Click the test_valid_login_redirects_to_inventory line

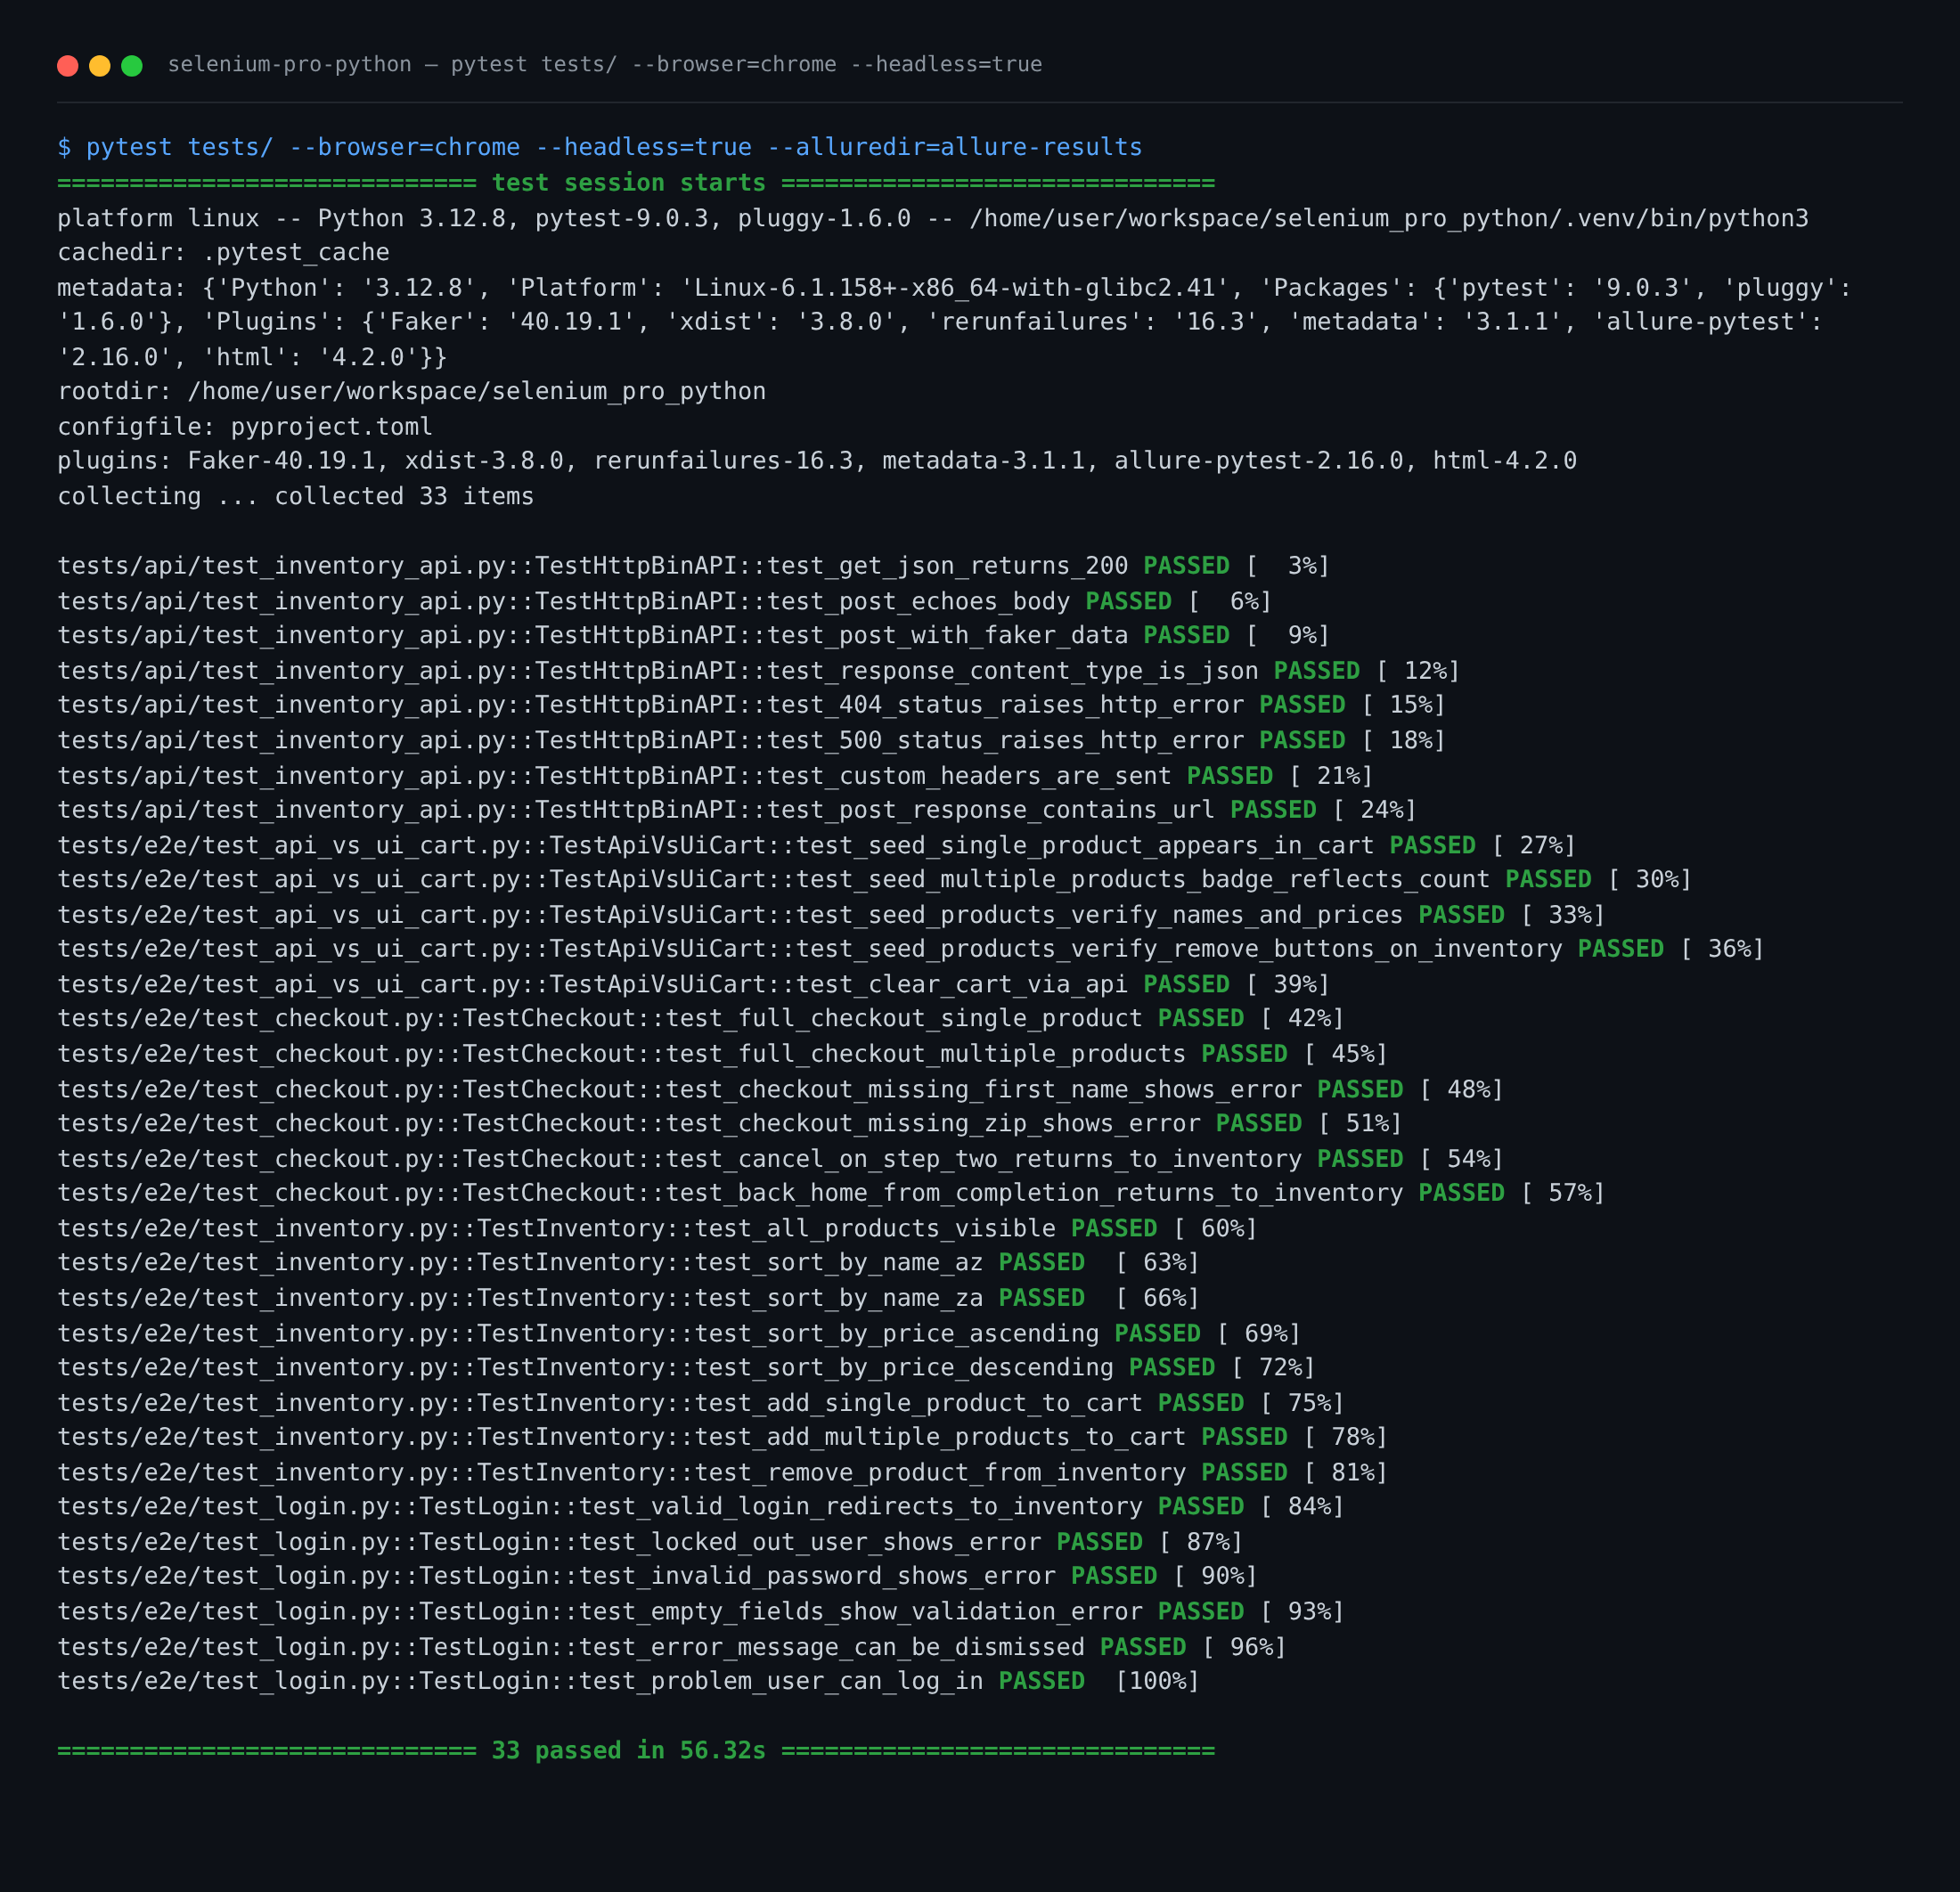[x=701, y=1507]
